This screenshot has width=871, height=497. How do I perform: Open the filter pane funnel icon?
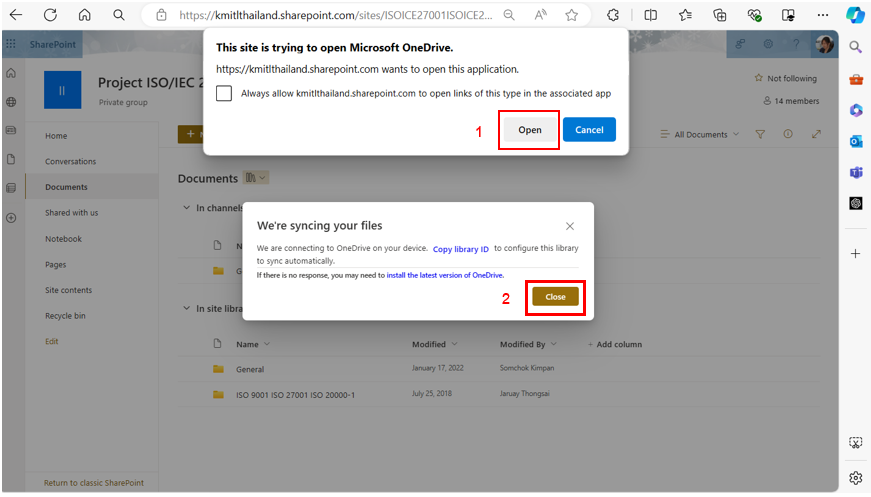tap(760, 134)
